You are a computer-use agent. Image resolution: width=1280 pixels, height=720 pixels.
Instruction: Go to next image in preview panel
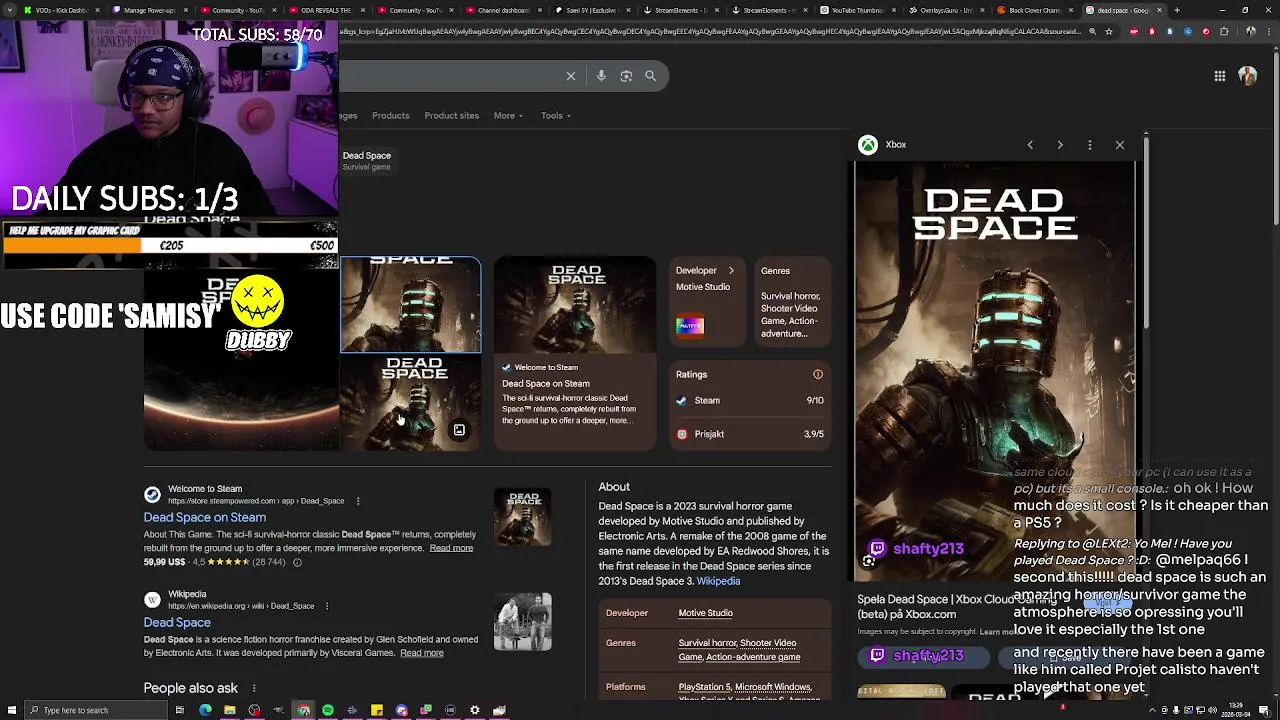(1060, 145)
